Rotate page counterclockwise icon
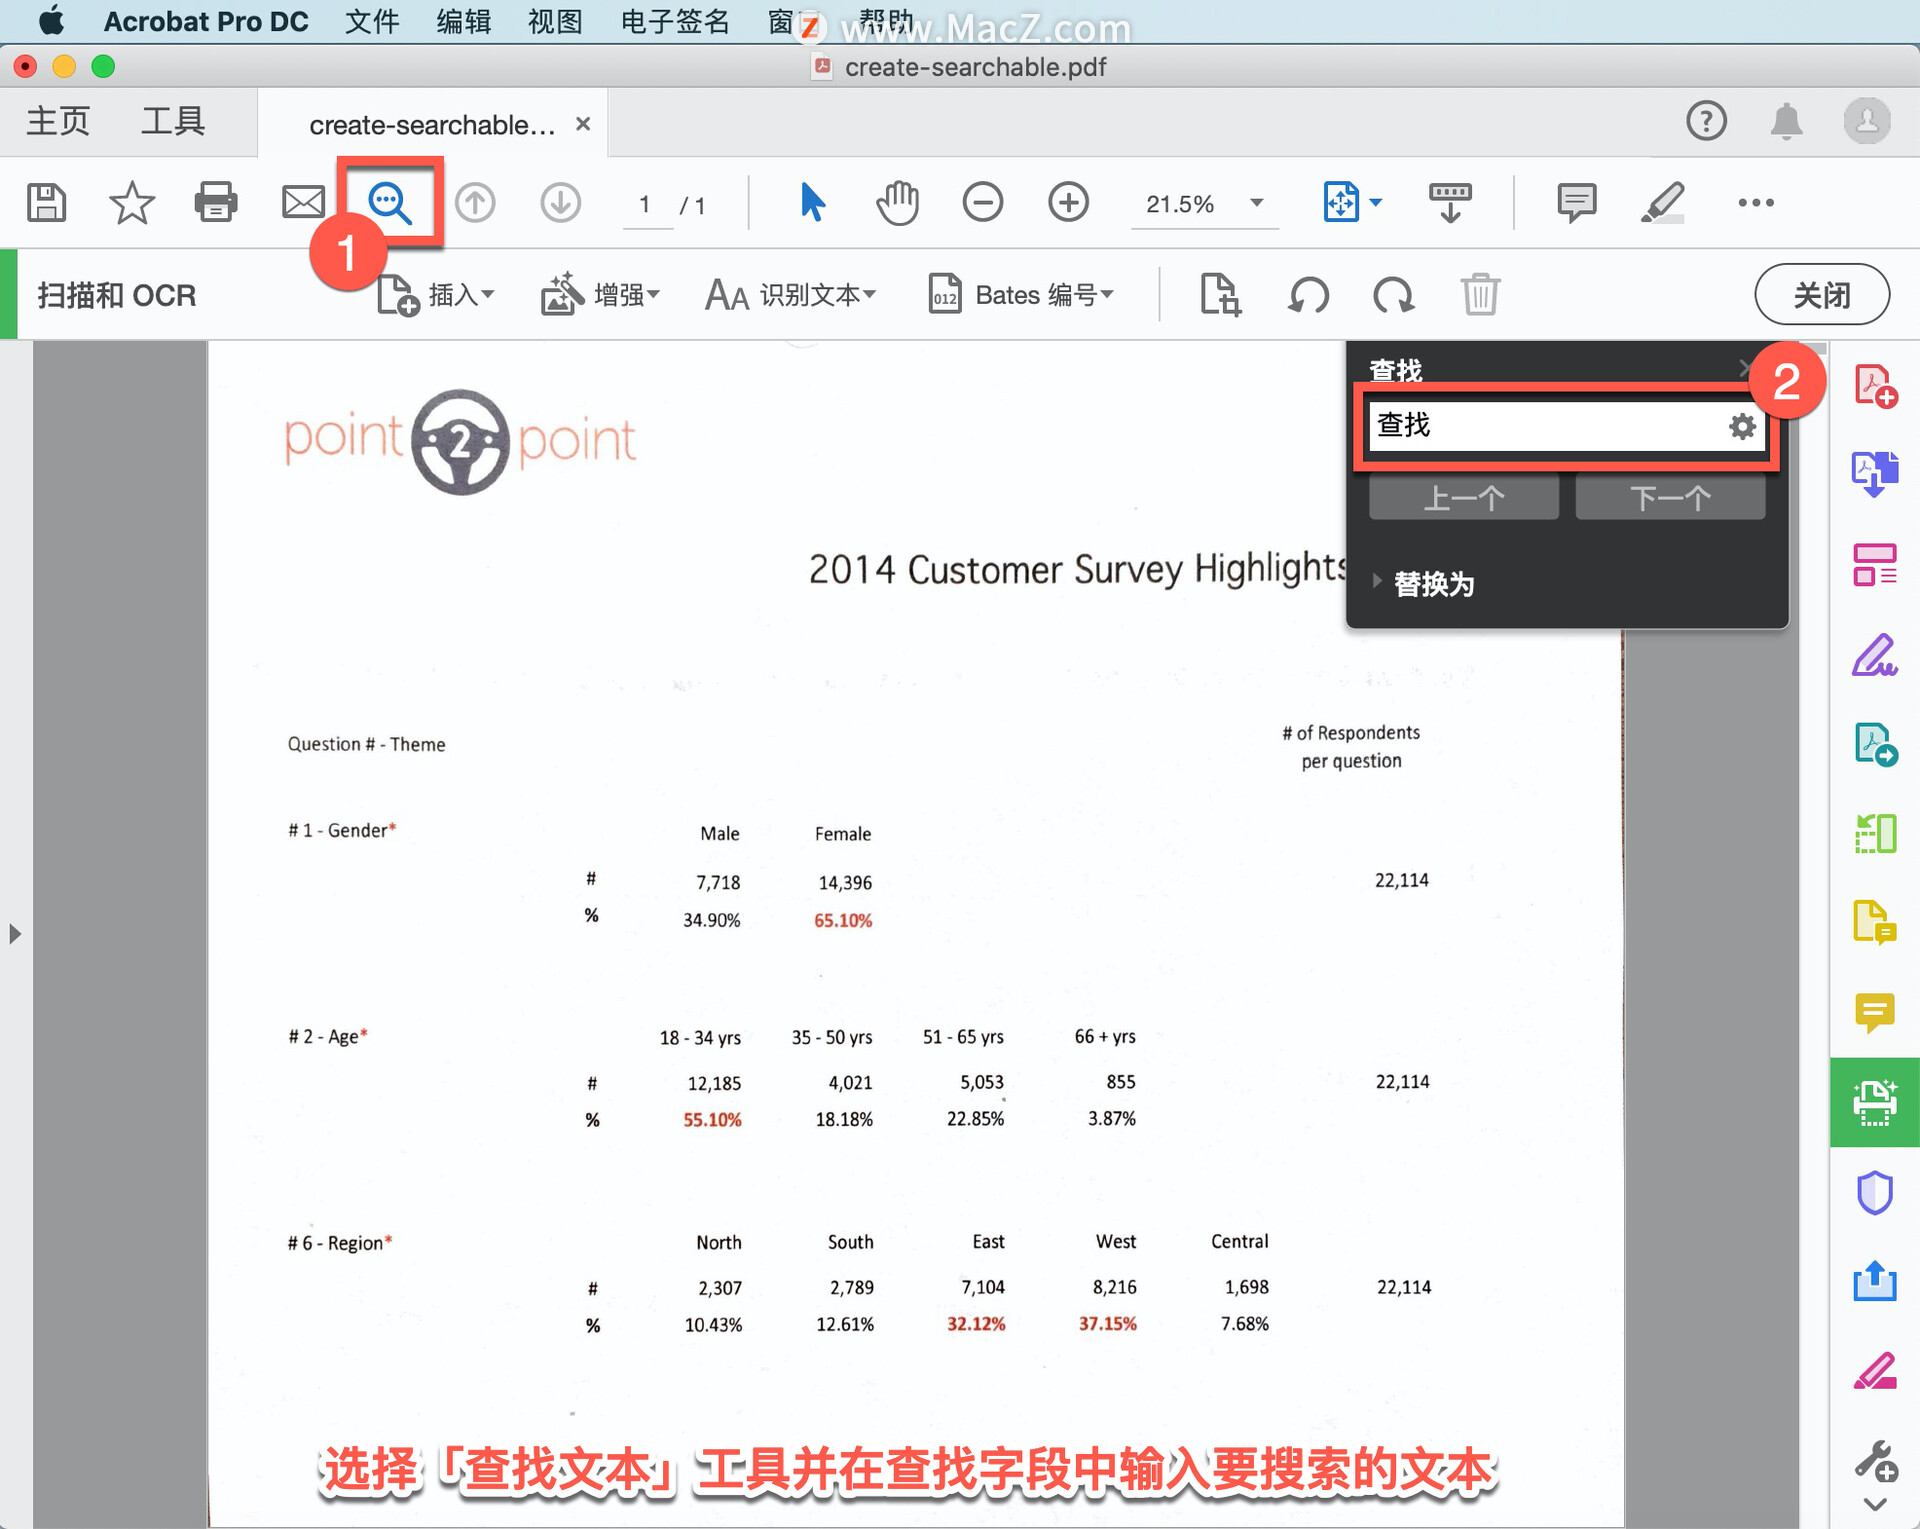The image size is (1920, 1529). click(1308, 295)
